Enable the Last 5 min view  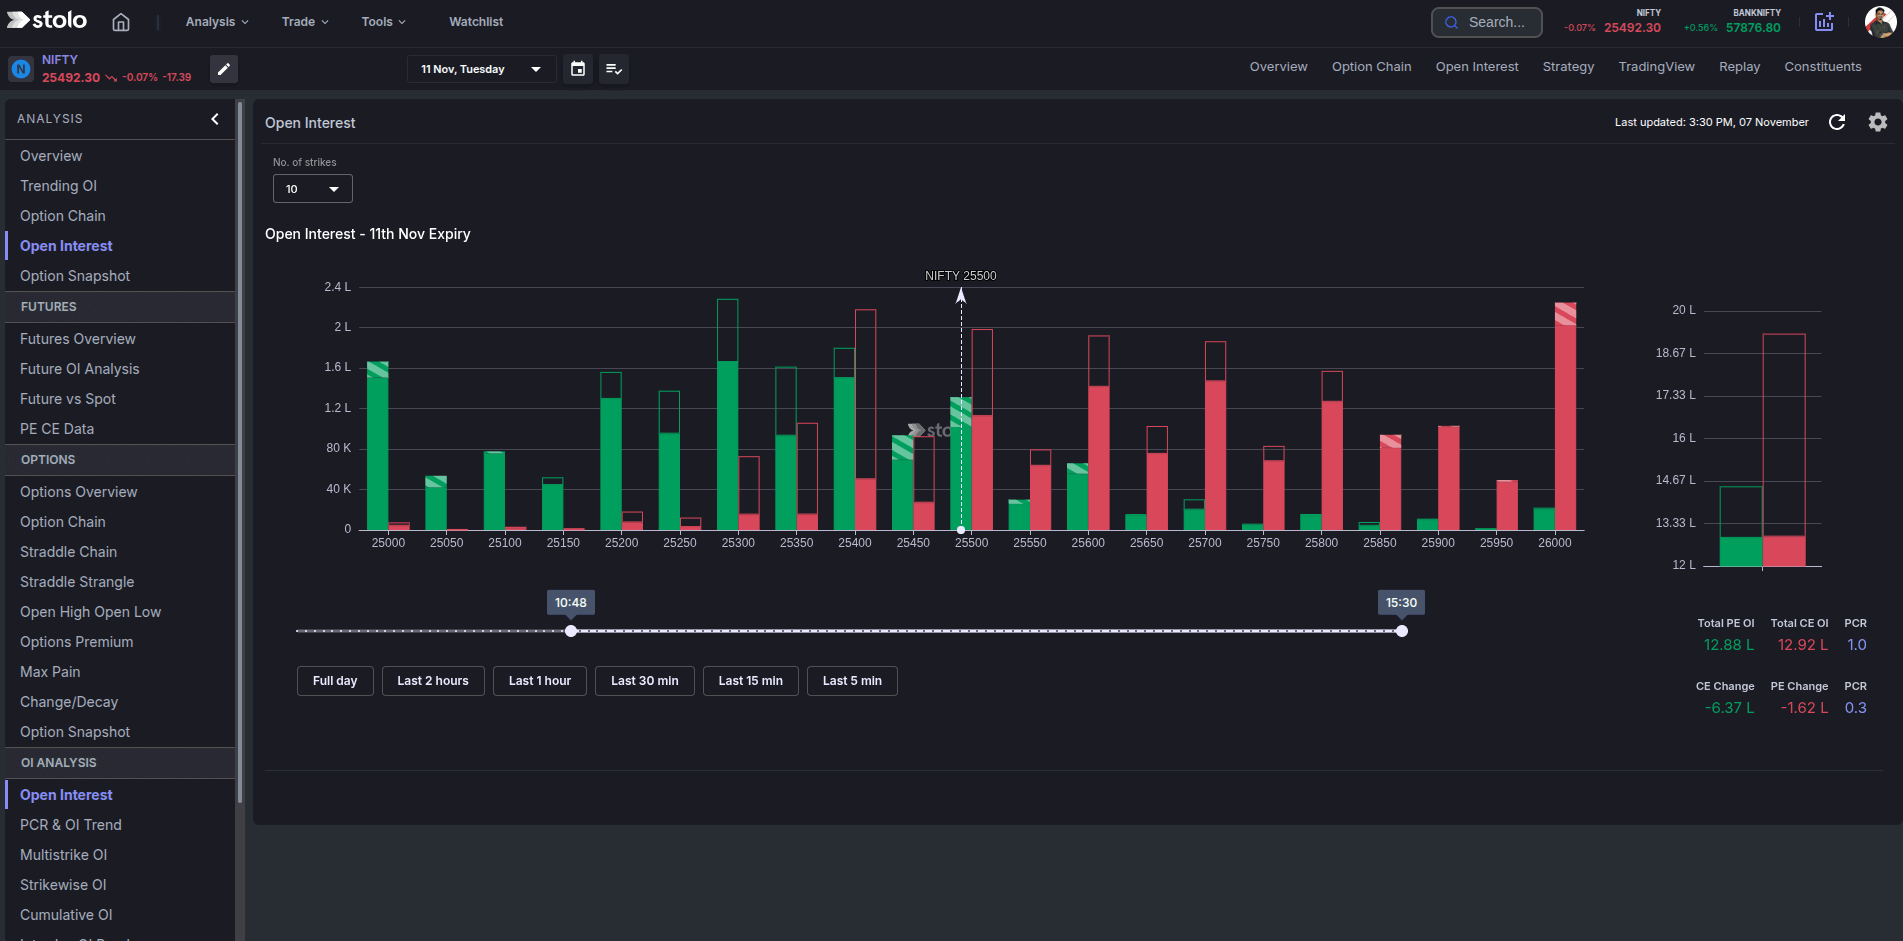tap(852, 681)
